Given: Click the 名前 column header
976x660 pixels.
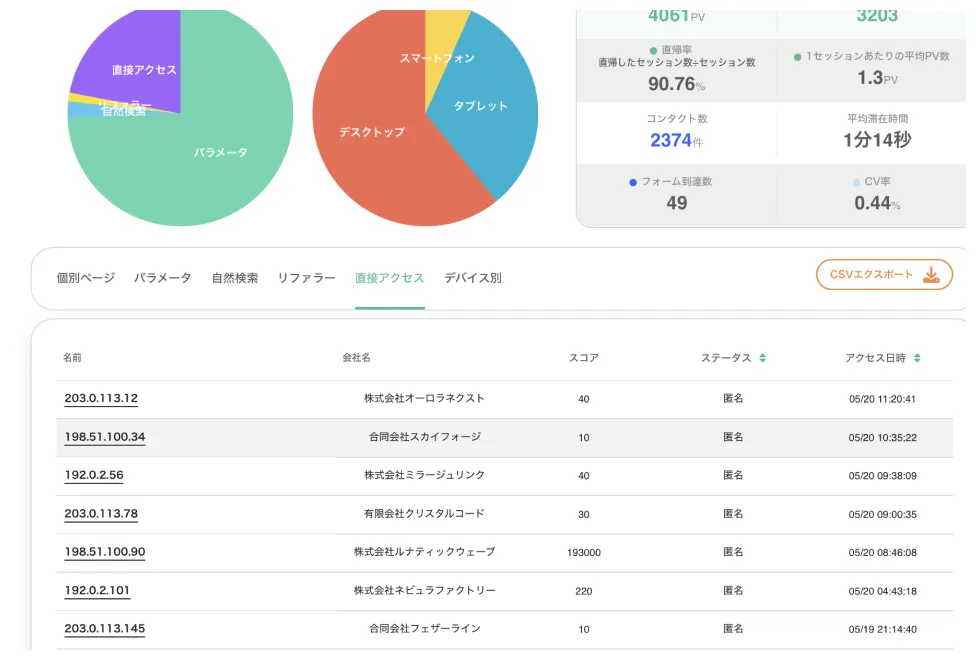Looking at the screenshot, I should (x=72, y=358).
